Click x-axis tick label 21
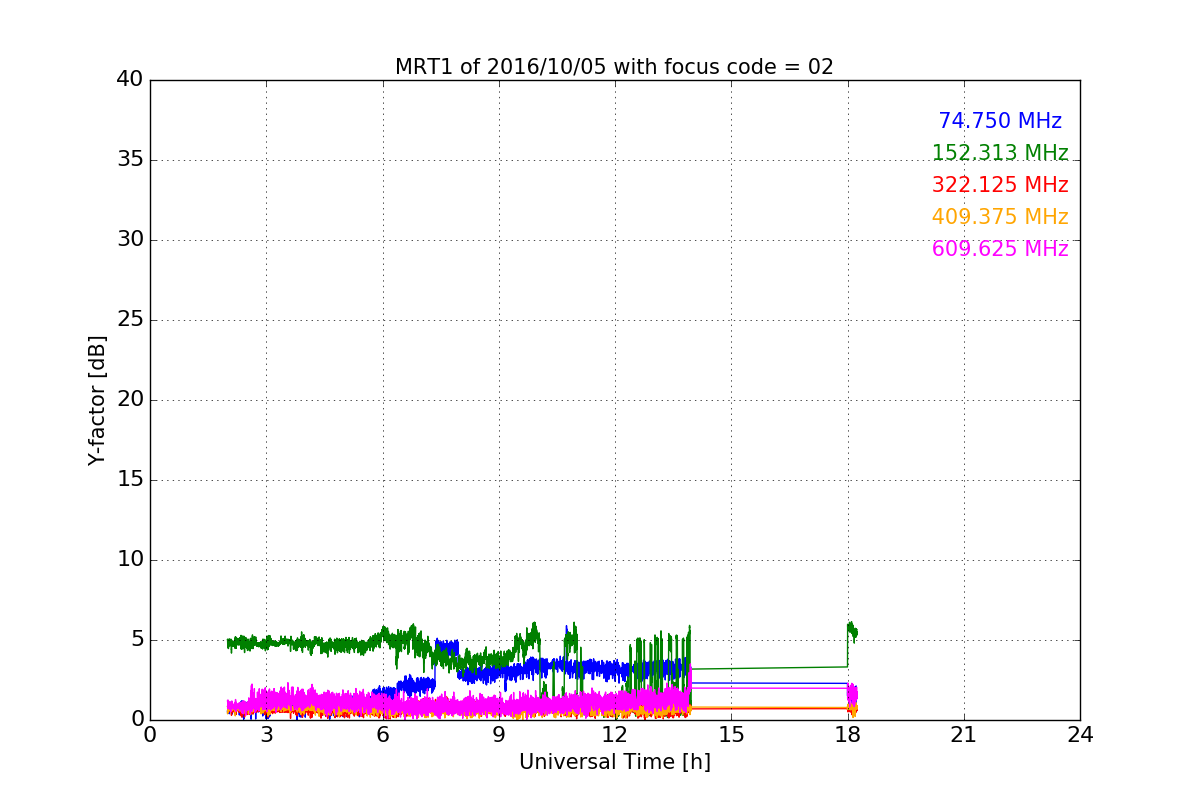This screenshot has width=1200, height=800. (x=964, y=735)
